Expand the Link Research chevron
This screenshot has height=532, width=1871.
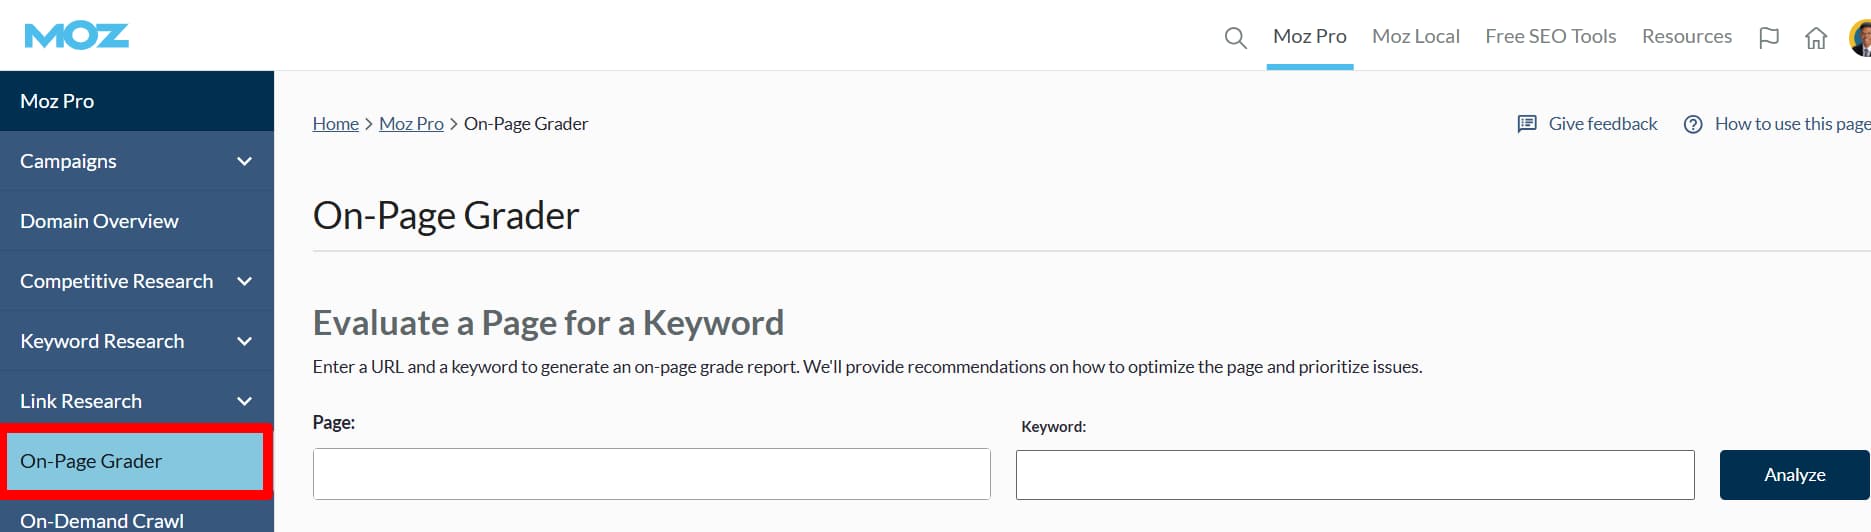click(244, 401)
